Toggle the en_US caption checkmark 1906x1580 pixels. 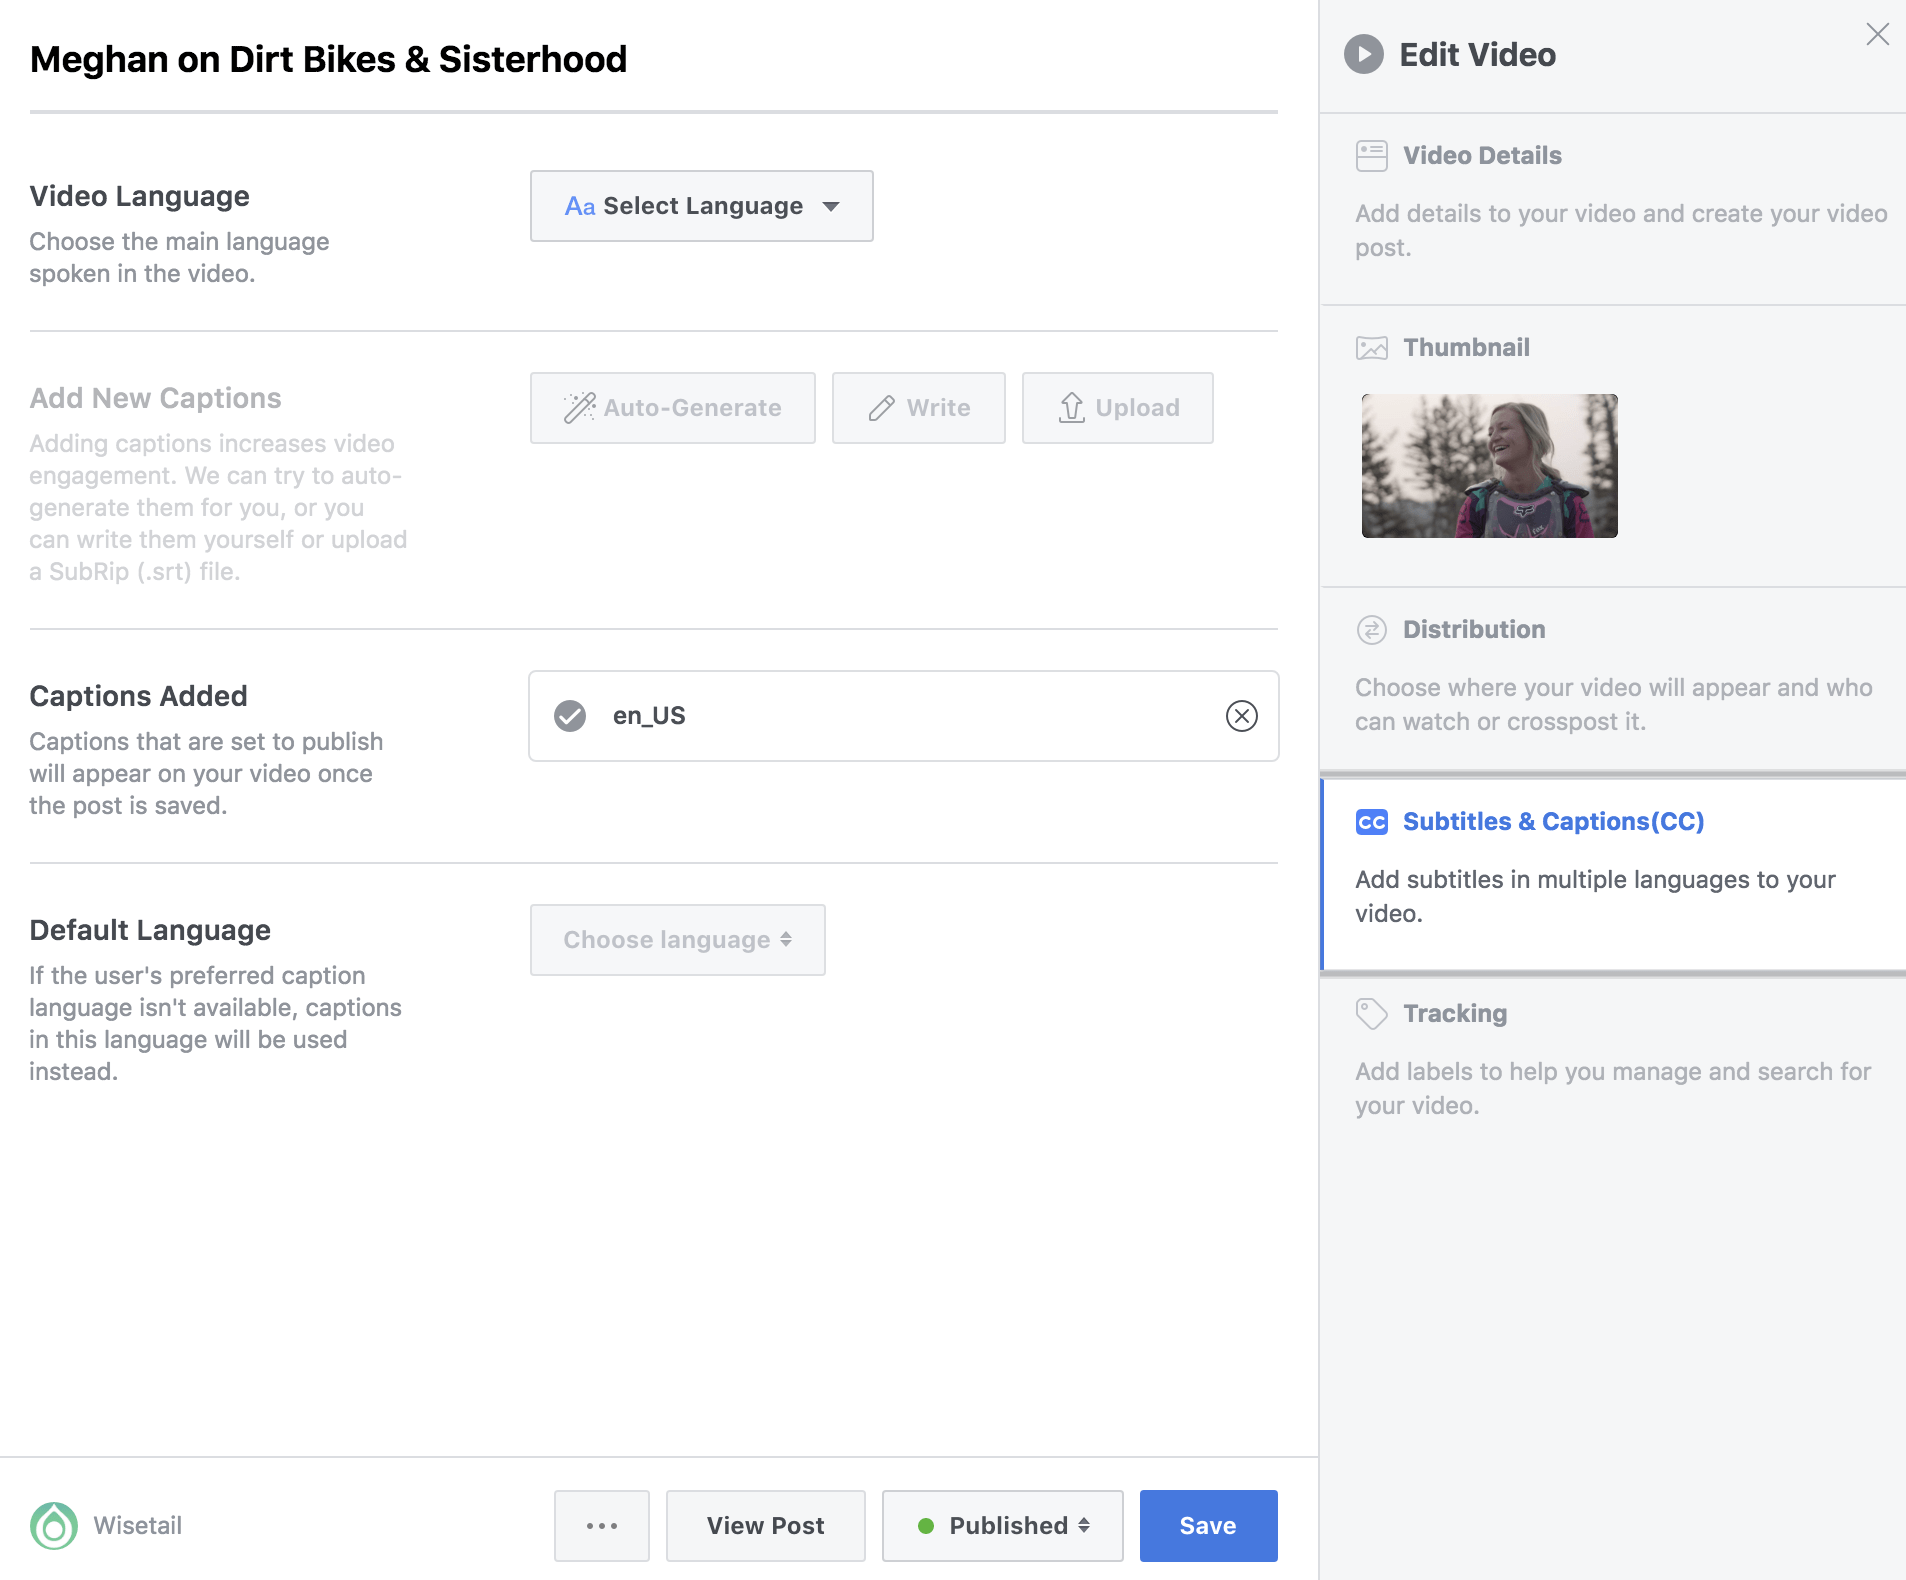[570, 716]
